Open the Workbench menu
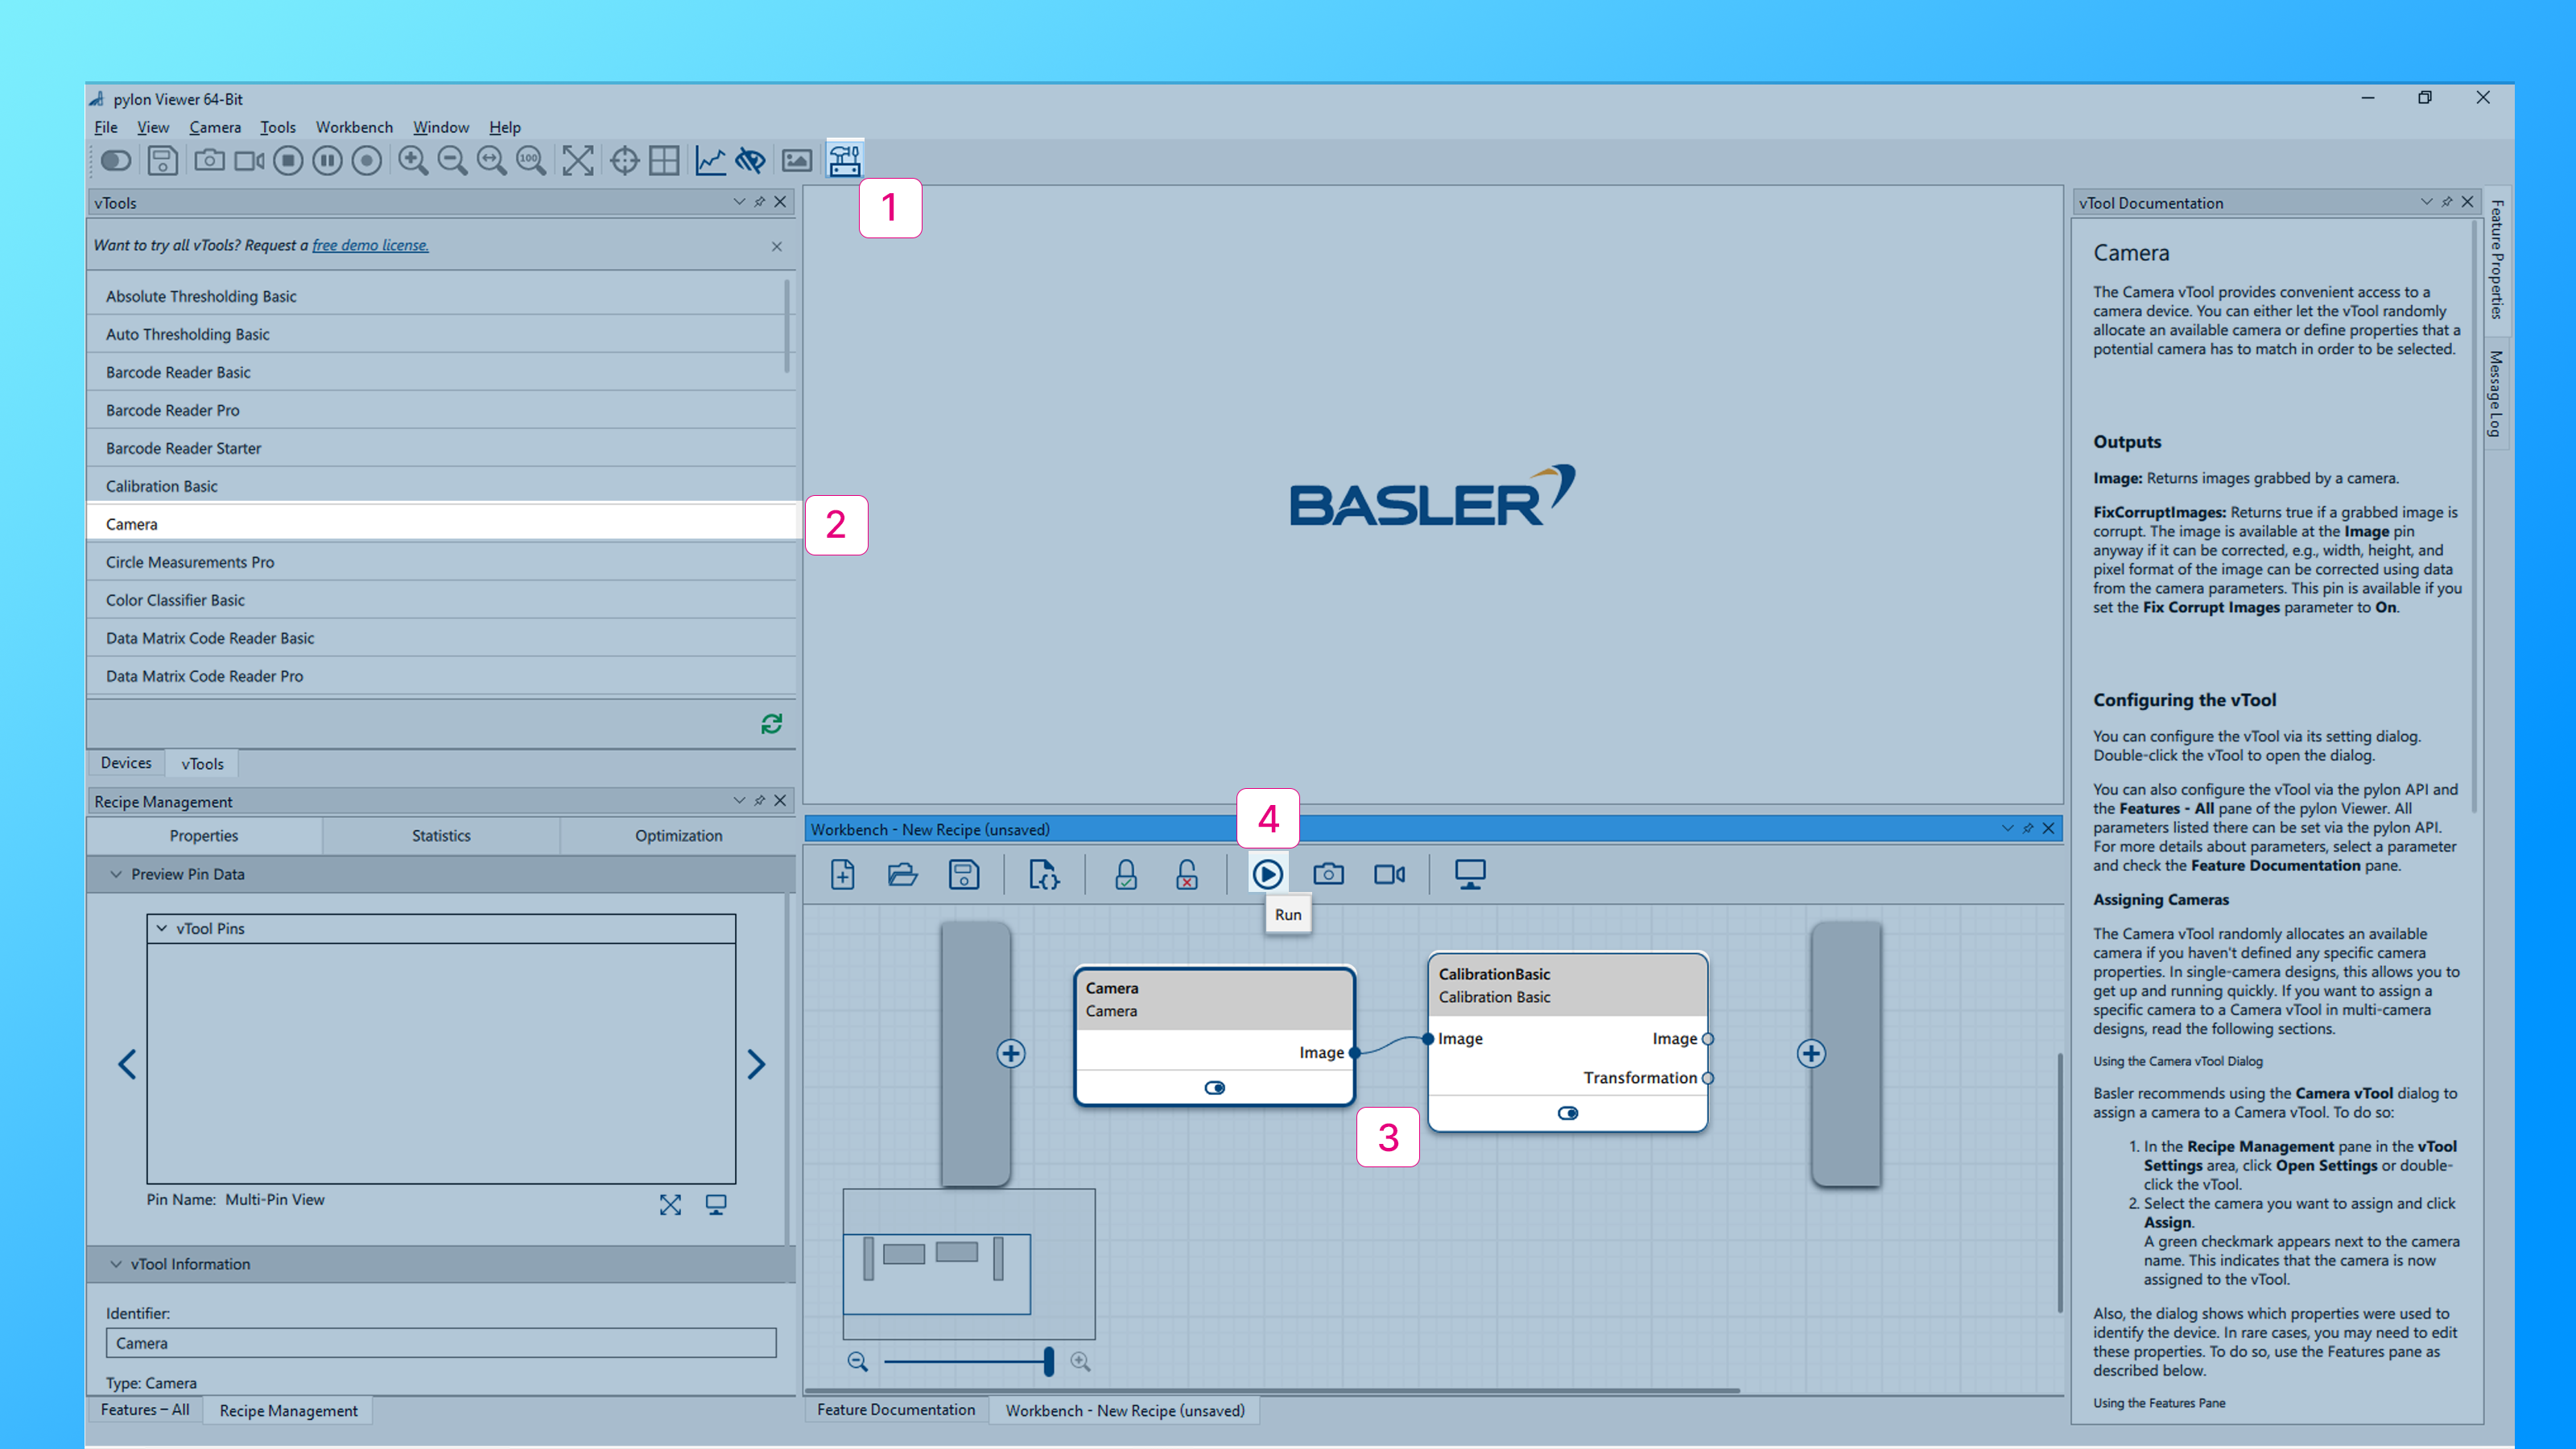This screenshot has height=1449, width=2576. (x=354, y=127)
